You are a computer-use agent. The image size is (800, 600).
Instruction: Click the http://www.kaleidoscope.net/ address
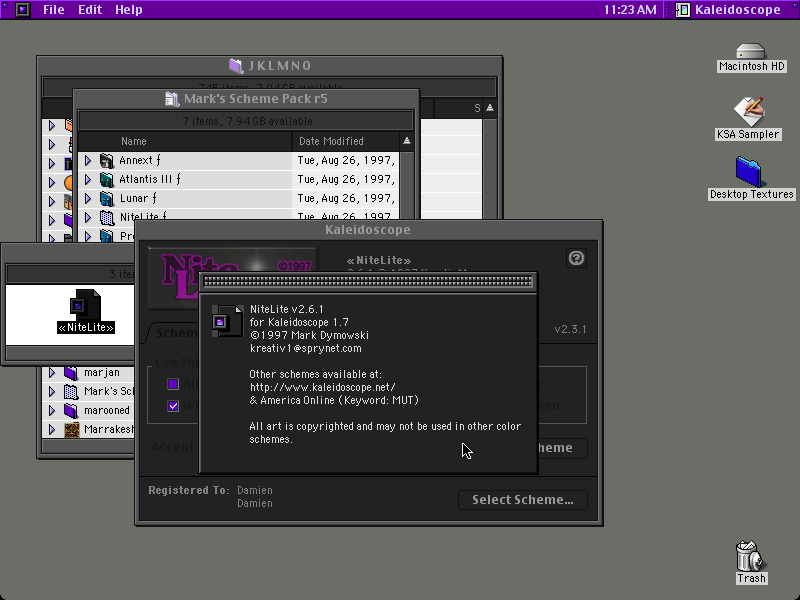[322, 387]
